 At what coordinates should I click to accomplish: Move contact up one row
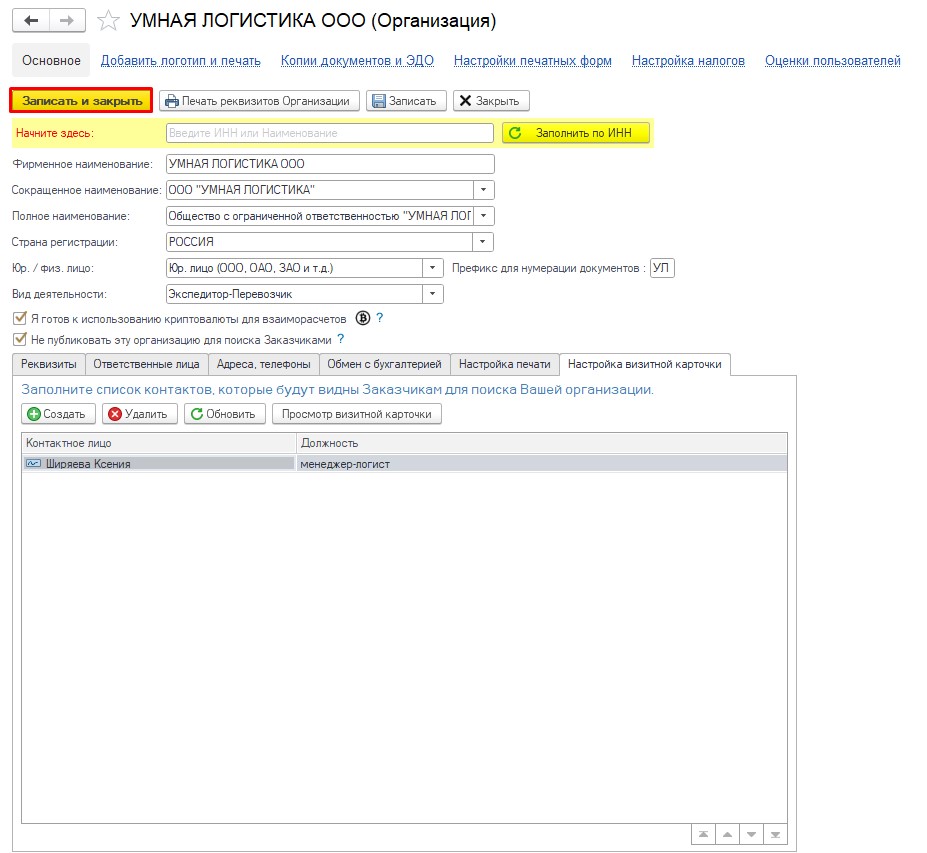pos(727,835)
